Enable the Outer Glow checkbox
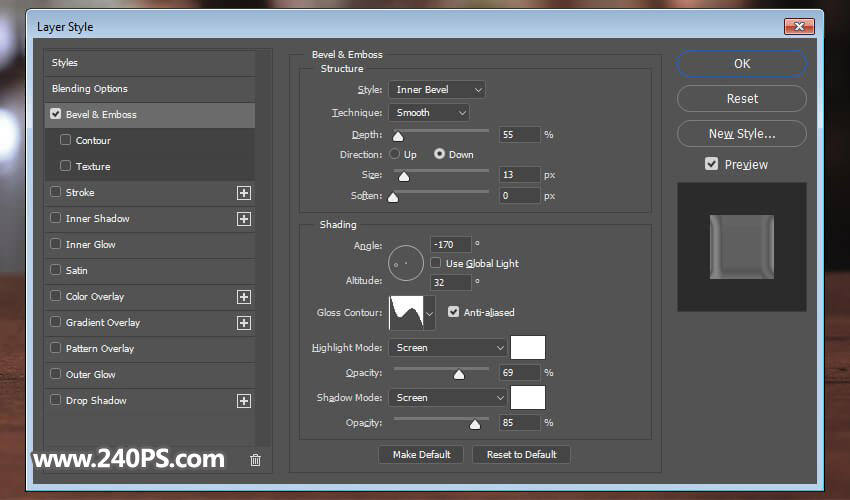This screenshot has width=850, height=500. click(x=55, y=374)
